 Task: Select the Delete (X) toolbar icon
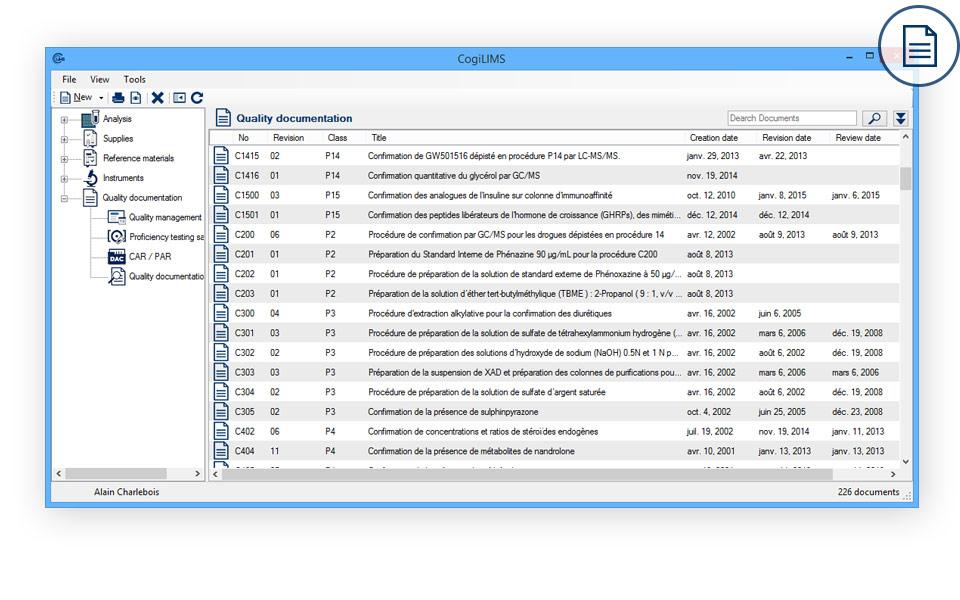[157, 97]
